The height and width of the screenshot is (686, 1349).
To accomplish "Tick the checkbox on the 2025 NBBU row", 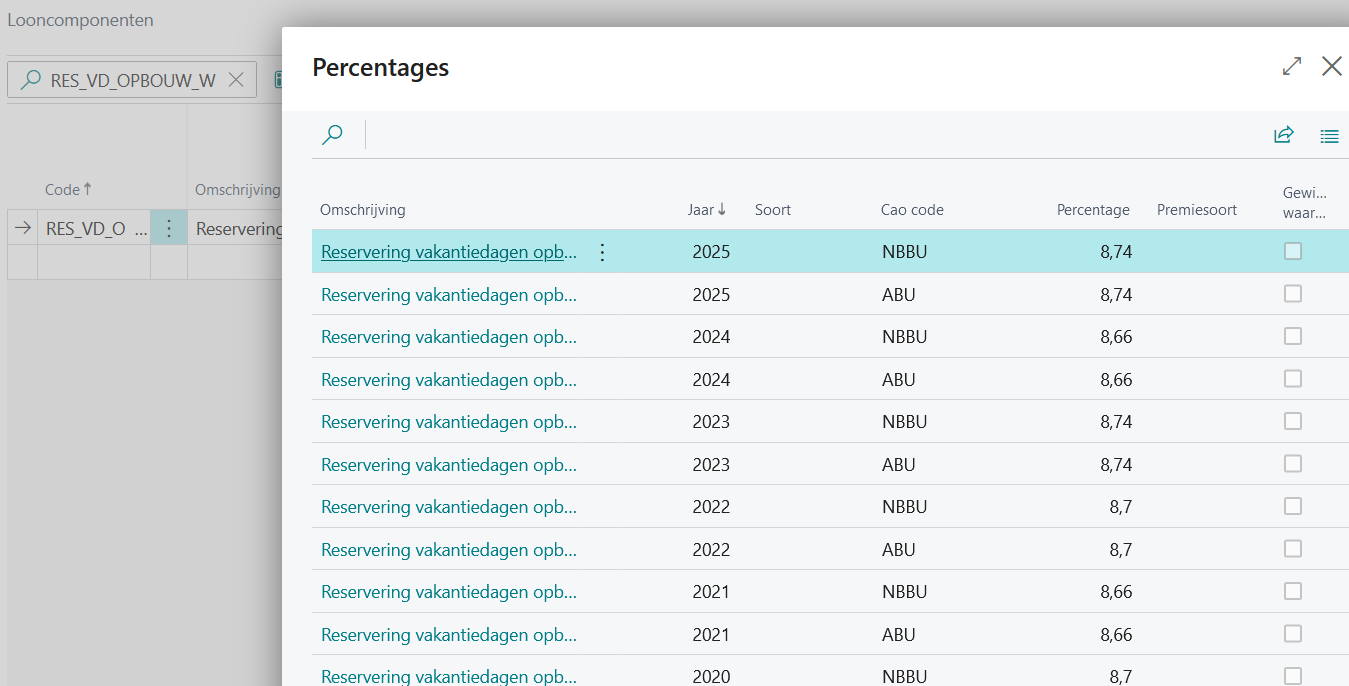I will [x=1293, y=252].
